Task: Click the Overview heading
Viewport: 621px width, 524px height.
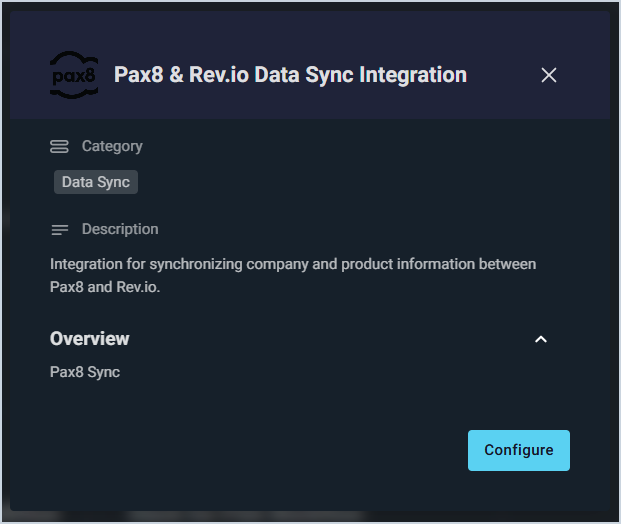Action: (90, 339)
